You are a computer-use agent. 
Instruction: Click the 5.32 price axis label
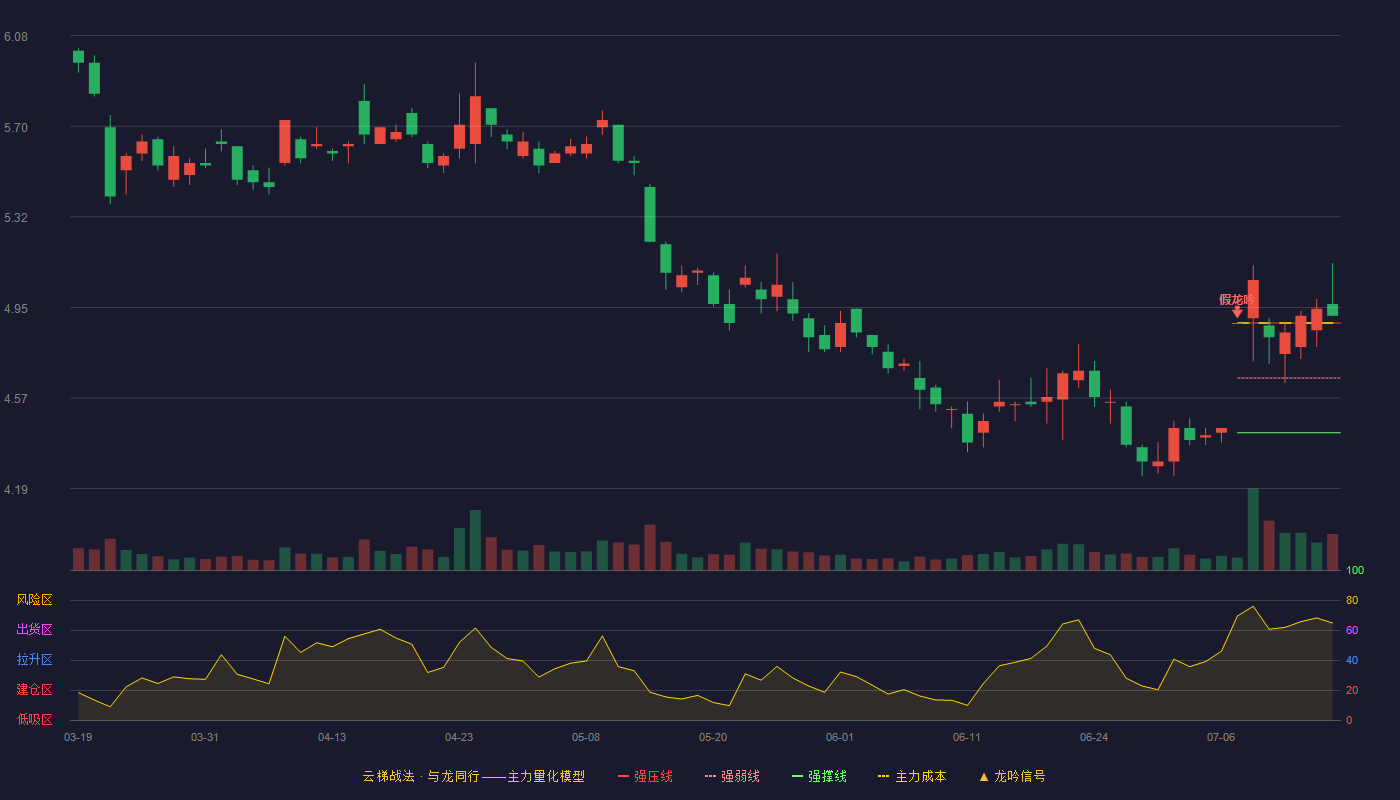click(x=16, y=218)
